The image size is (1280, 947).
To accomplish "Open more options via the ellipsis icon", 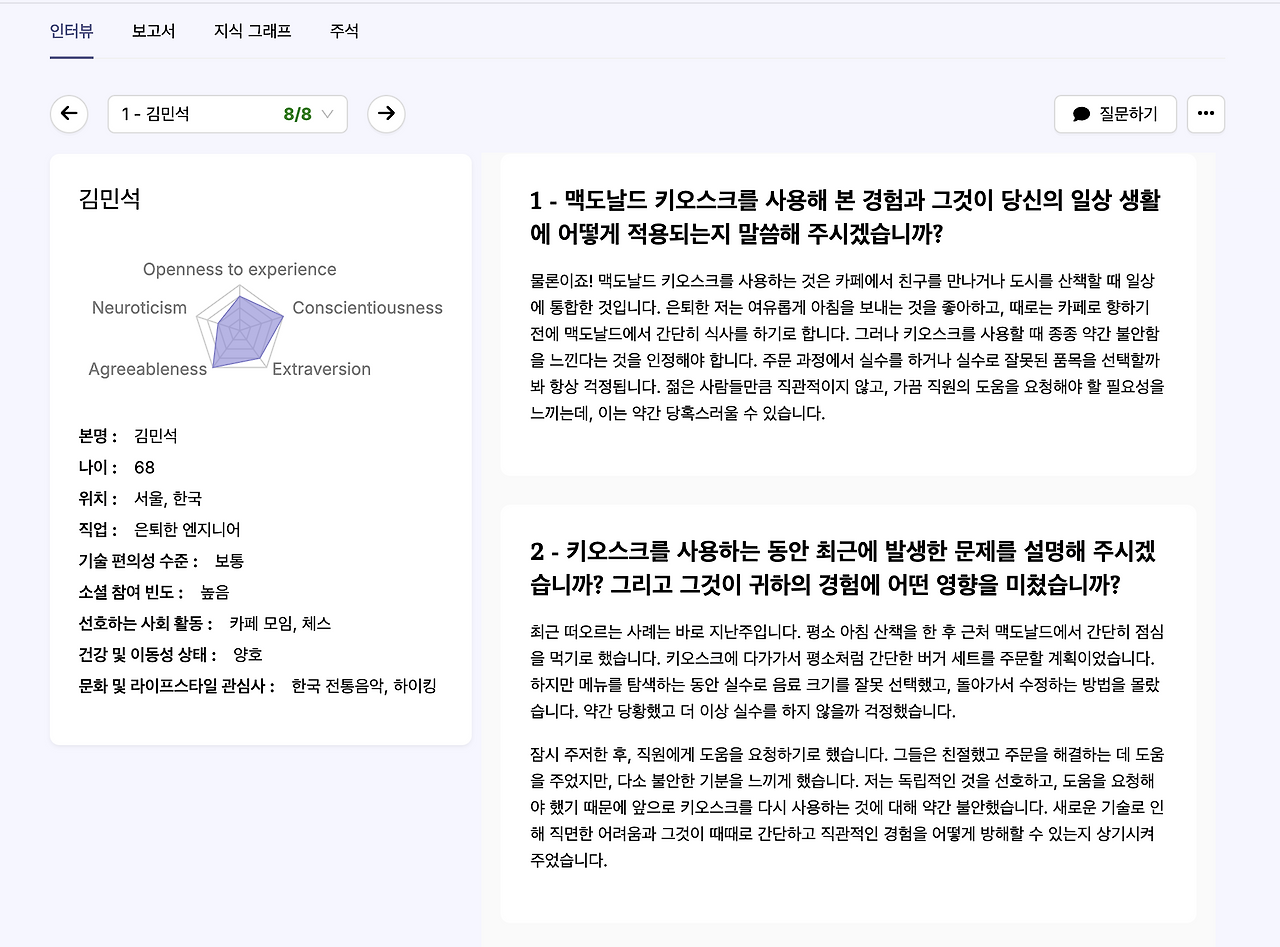I will coord(1205,113).
